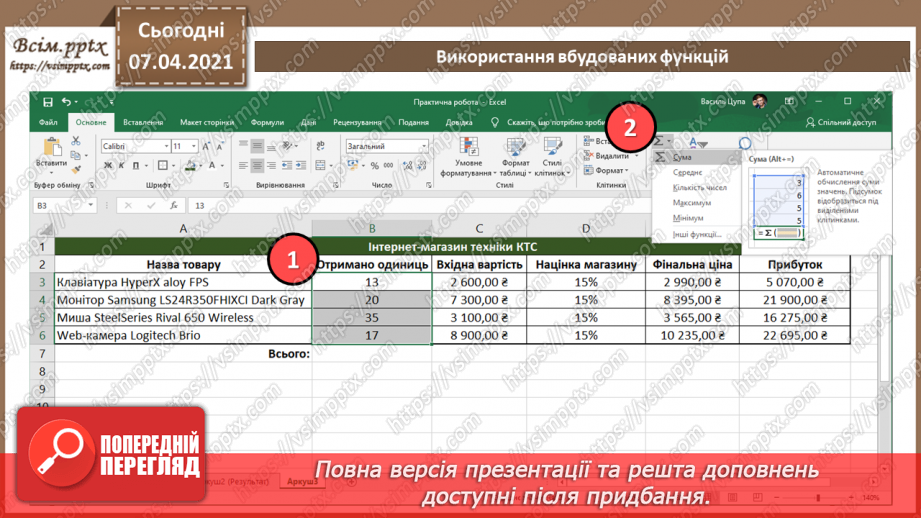Click the Accounting Number Format currency icon
Image resolution: width=921 pixels, height=518 pixels.
click(x=352, y=166)
